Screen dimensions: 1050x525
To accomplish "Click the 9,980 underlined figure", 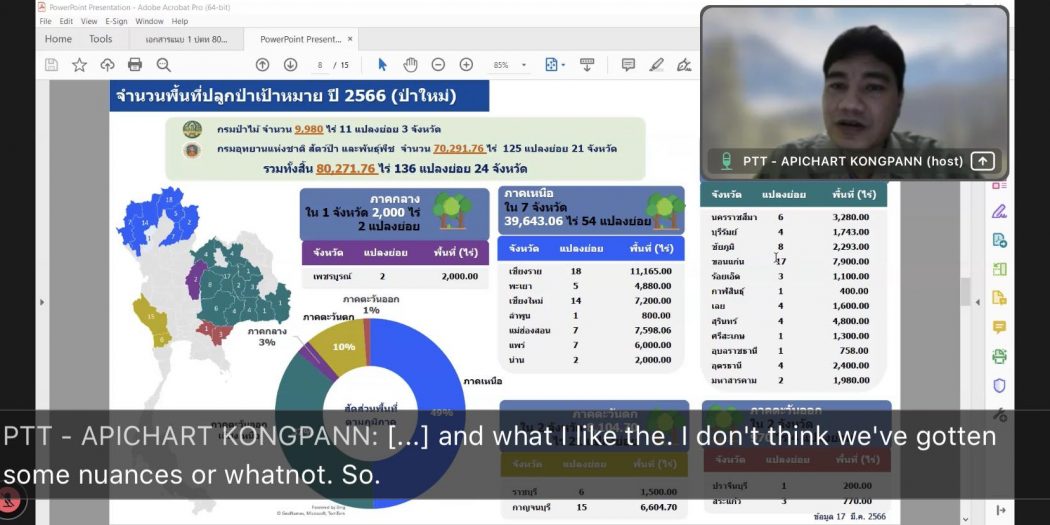I will [x=309, y=129].
